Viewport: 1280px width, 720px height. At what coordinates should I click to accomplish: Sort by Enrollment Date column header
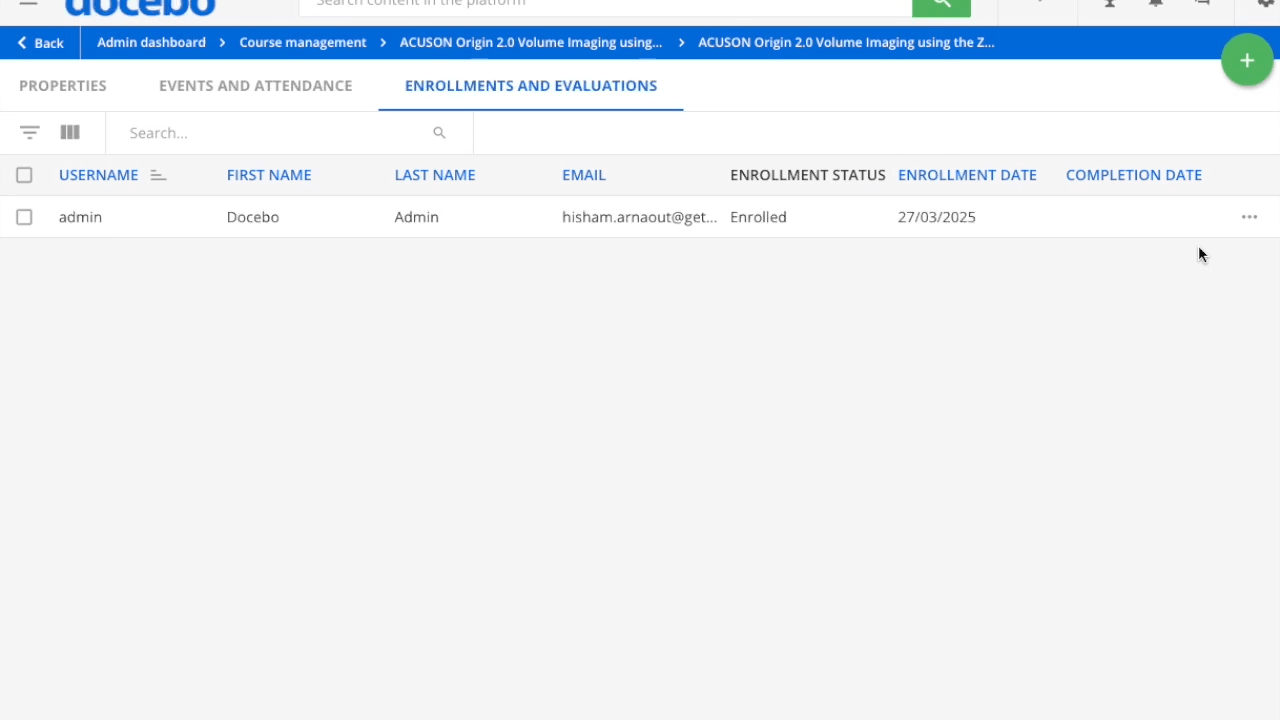click(x=967, y=175)
